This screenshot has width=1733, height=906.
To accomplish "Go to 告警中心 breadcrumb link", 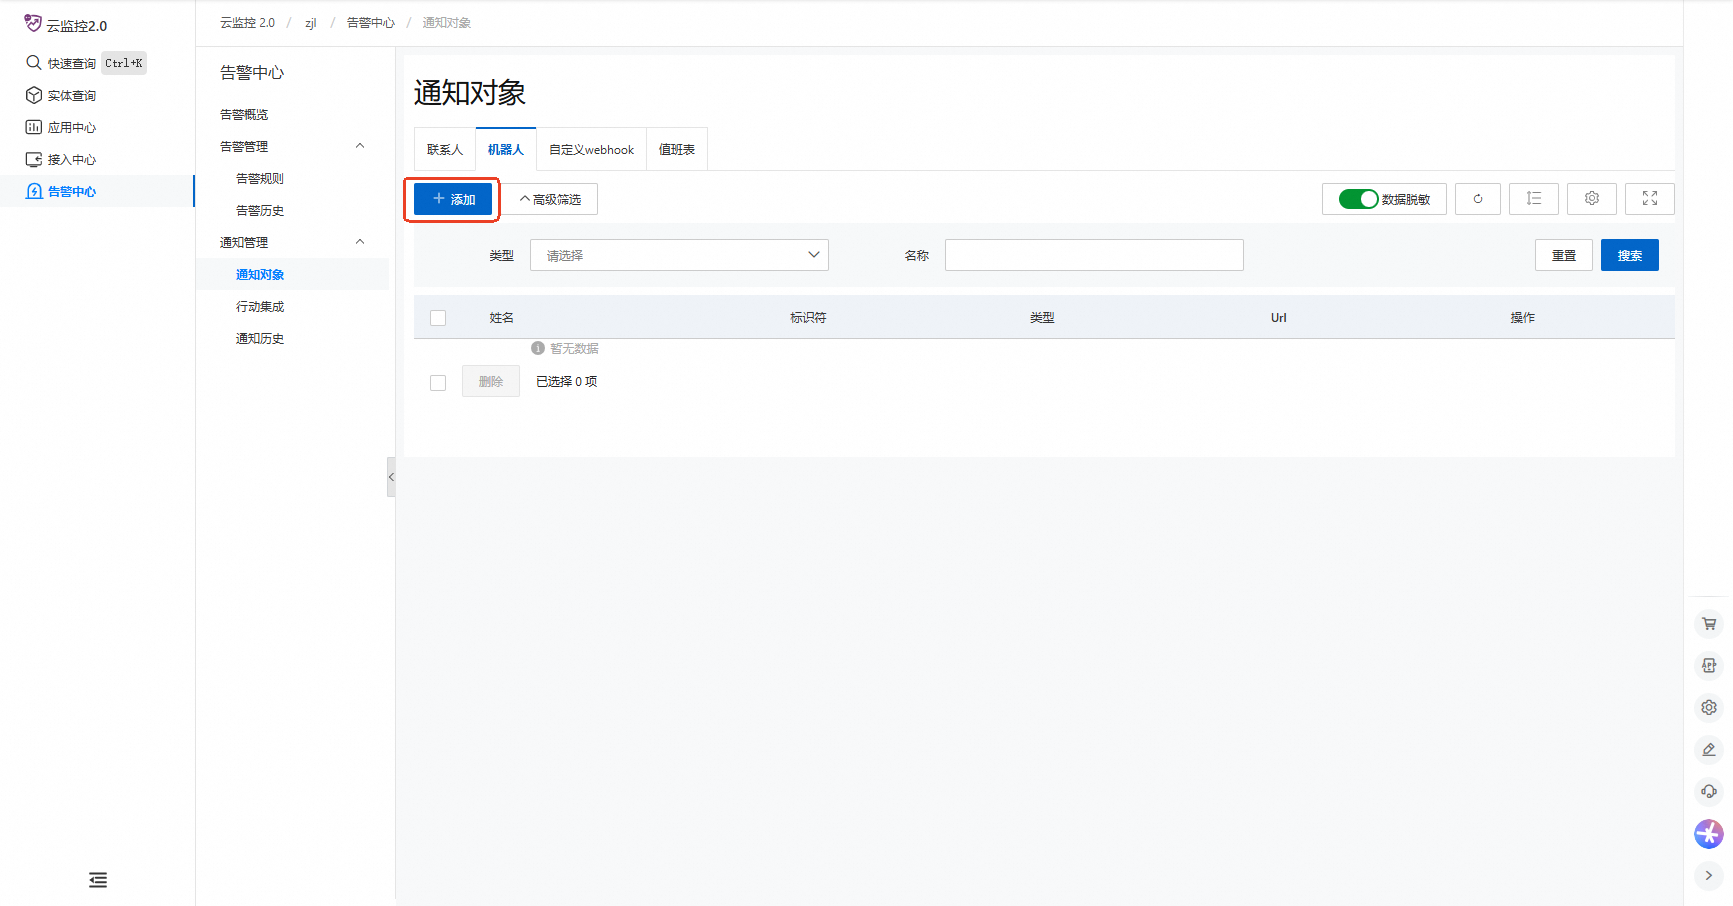I will (x=371, y=23).
